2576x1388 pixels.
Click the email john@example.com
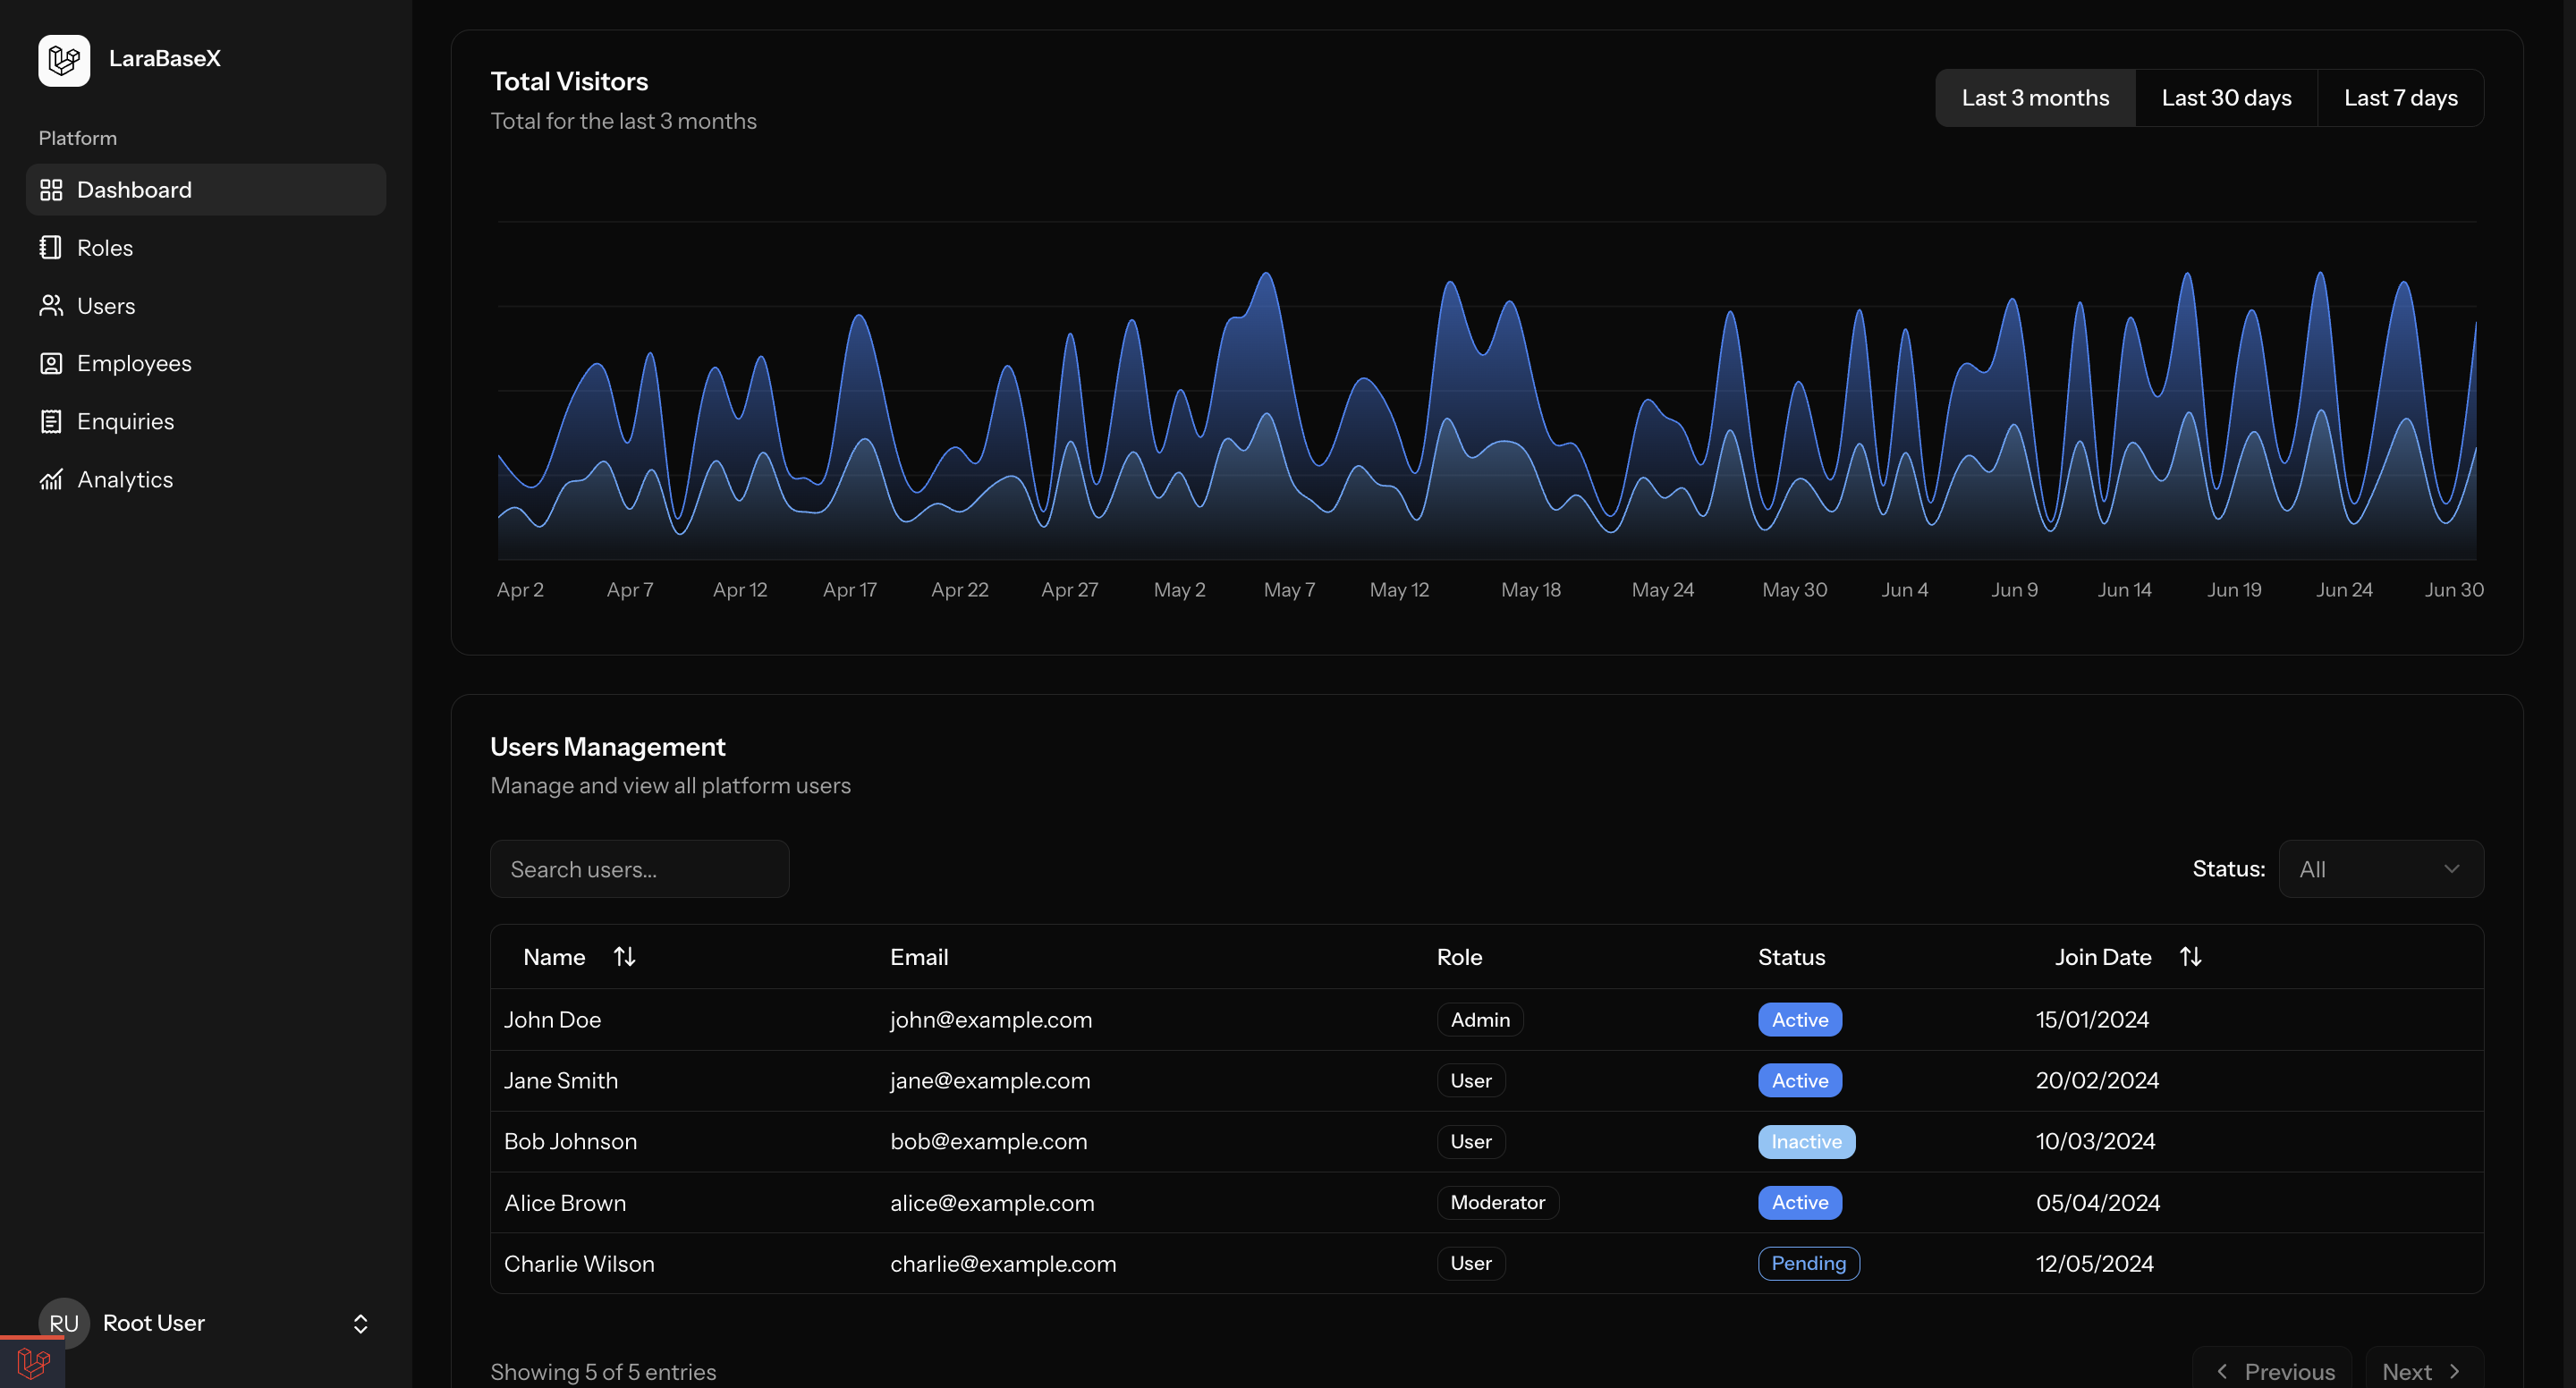tap(991, 1020)
